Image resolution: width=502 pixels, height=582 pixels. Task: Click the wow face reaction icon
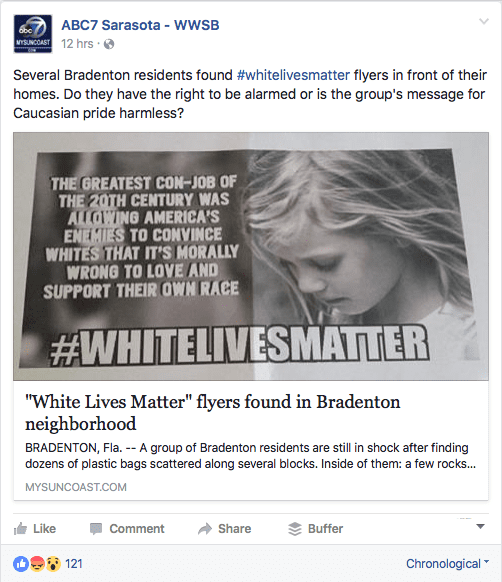pos(53,564)
